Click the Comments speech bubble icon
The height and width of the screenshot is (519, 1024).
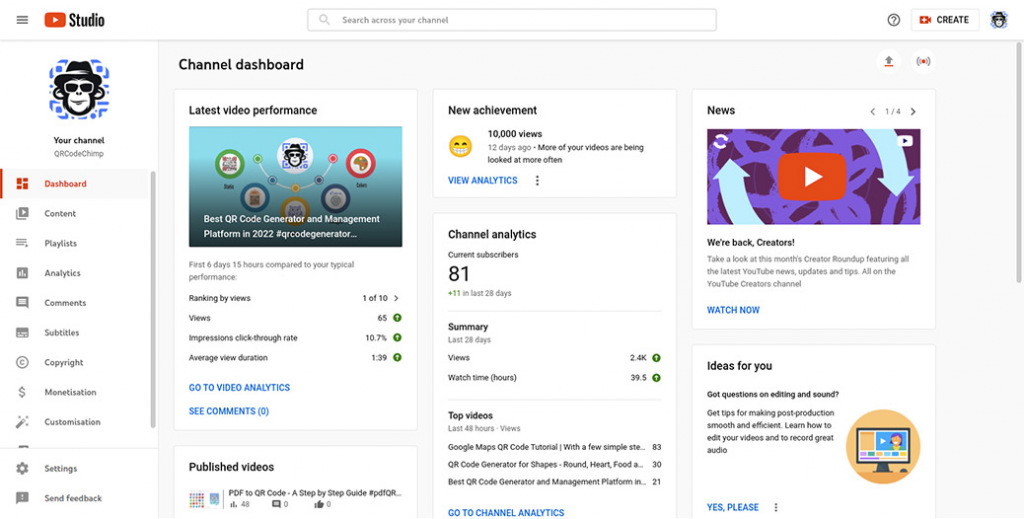[x=22, y=303]
